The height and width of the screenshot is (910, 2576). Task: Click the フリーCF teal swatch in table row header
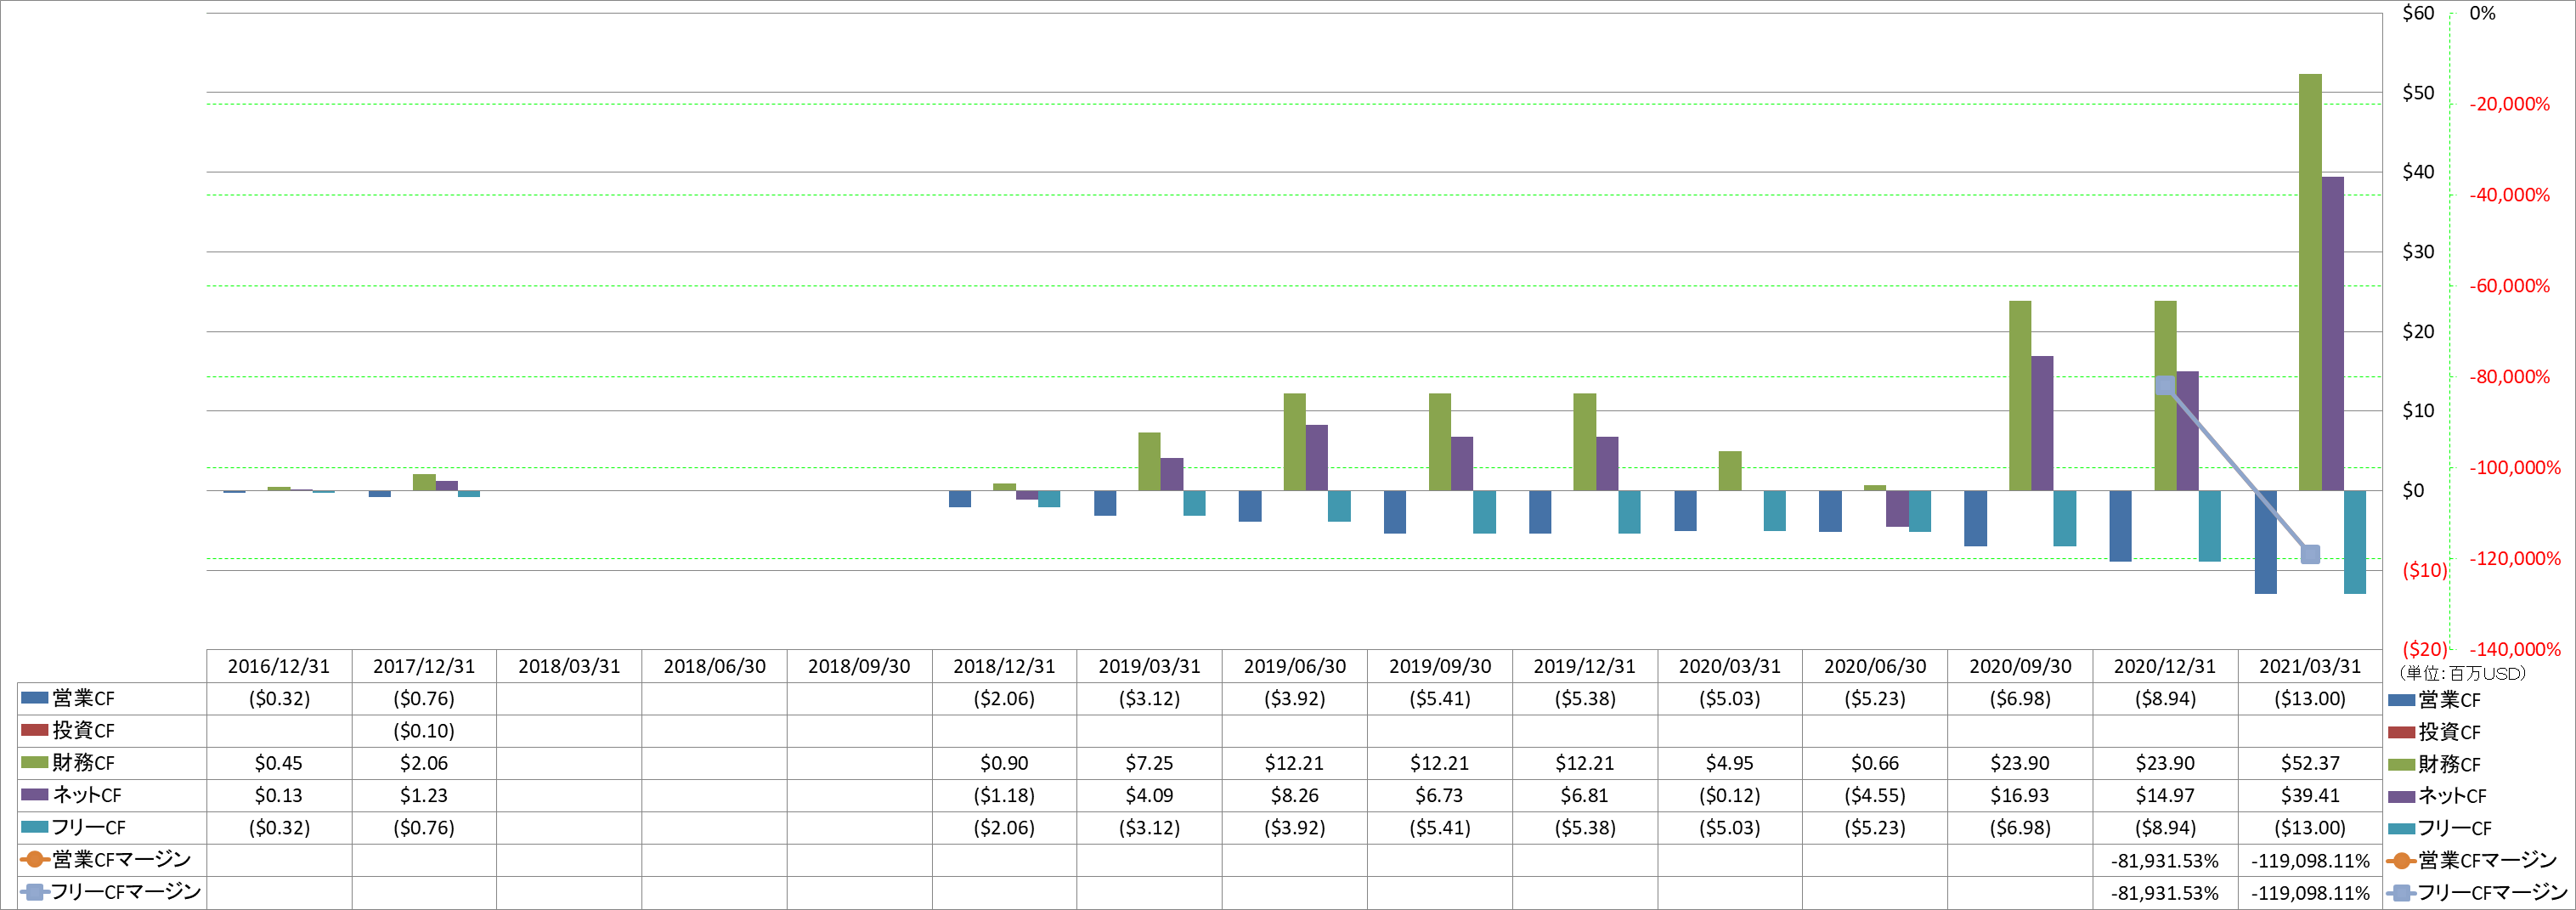tap(35, 827)
